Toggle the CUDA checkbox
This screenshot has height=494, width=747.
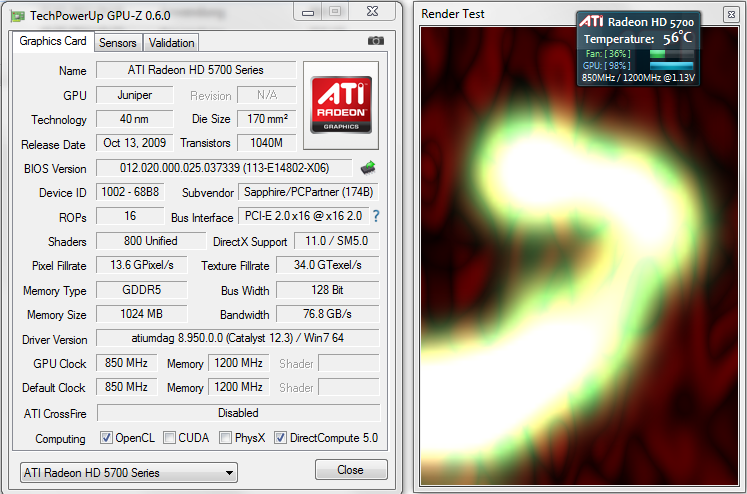169,437
